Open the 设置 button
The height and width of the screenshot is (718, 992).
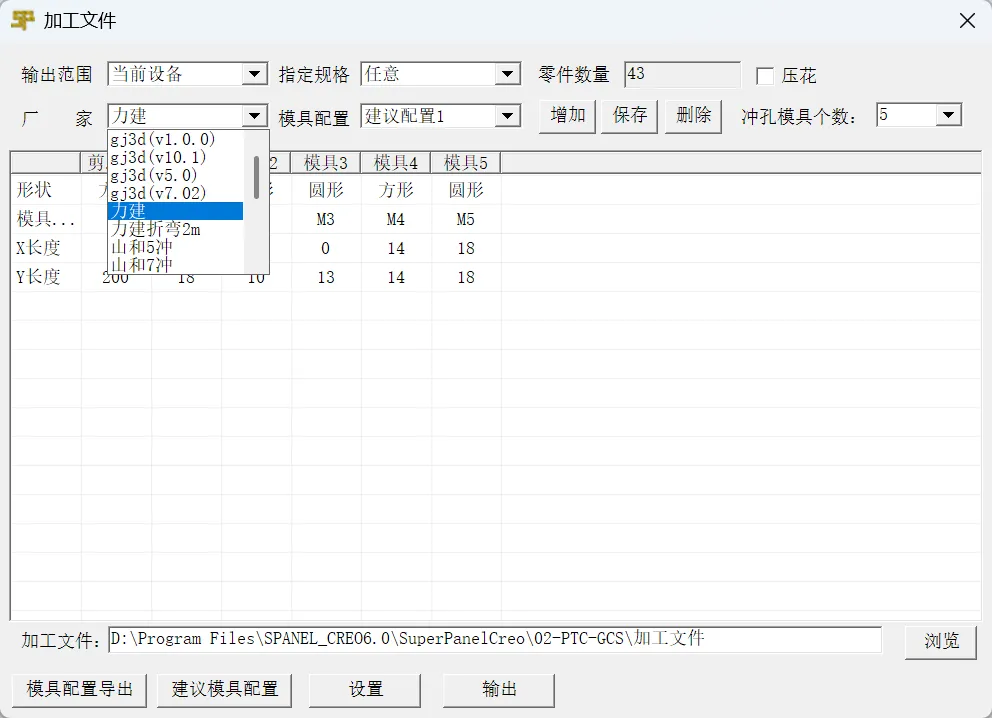click(x=365, y=690)
